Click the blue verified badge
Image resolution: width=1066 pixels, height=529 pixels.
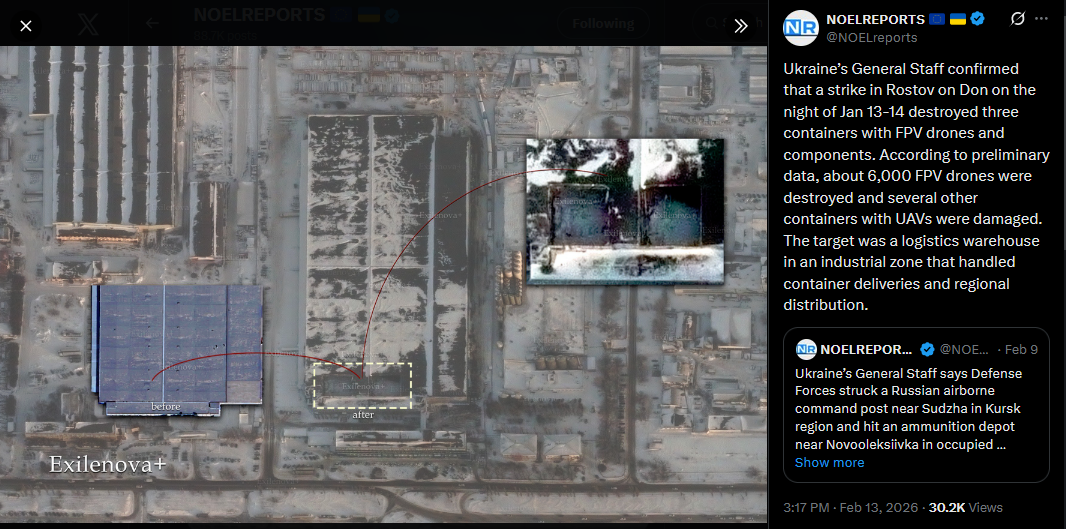click(978, 19)
